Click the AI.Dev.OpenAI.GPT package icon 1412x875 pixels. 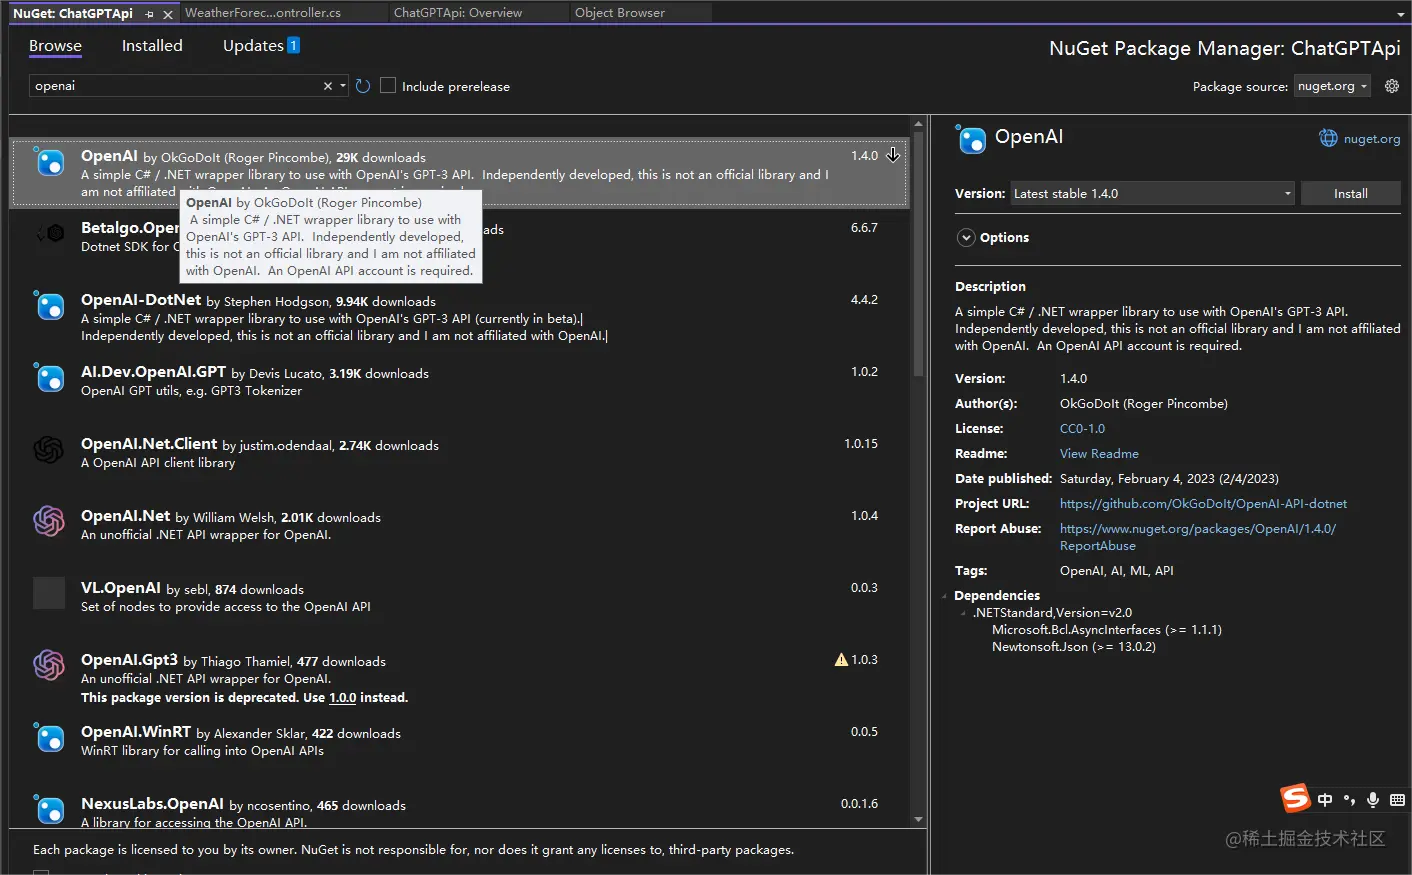pos(49,378)
